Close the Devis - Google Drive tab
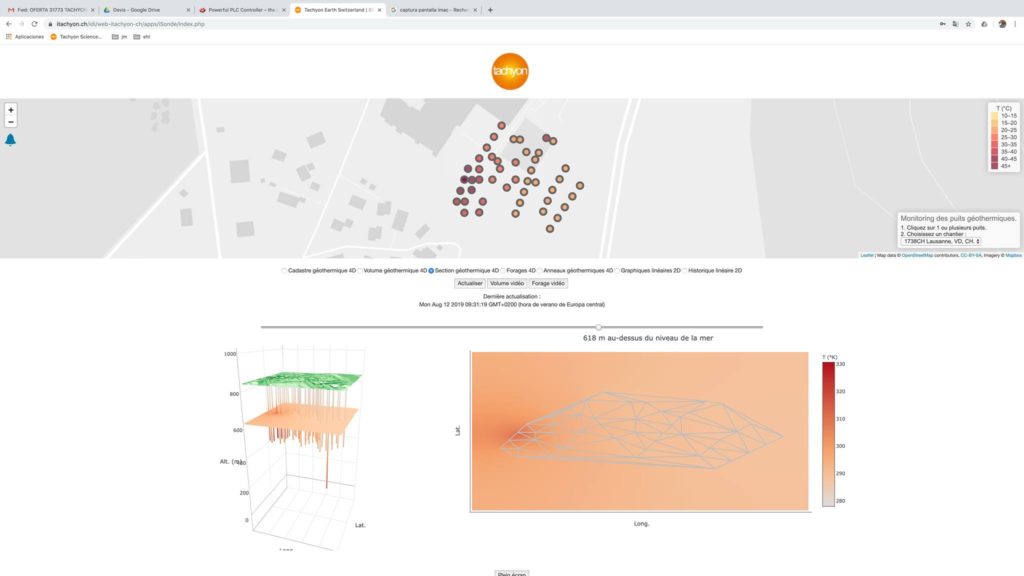This screenshot has width=1024, height=576. pos(188,10)
